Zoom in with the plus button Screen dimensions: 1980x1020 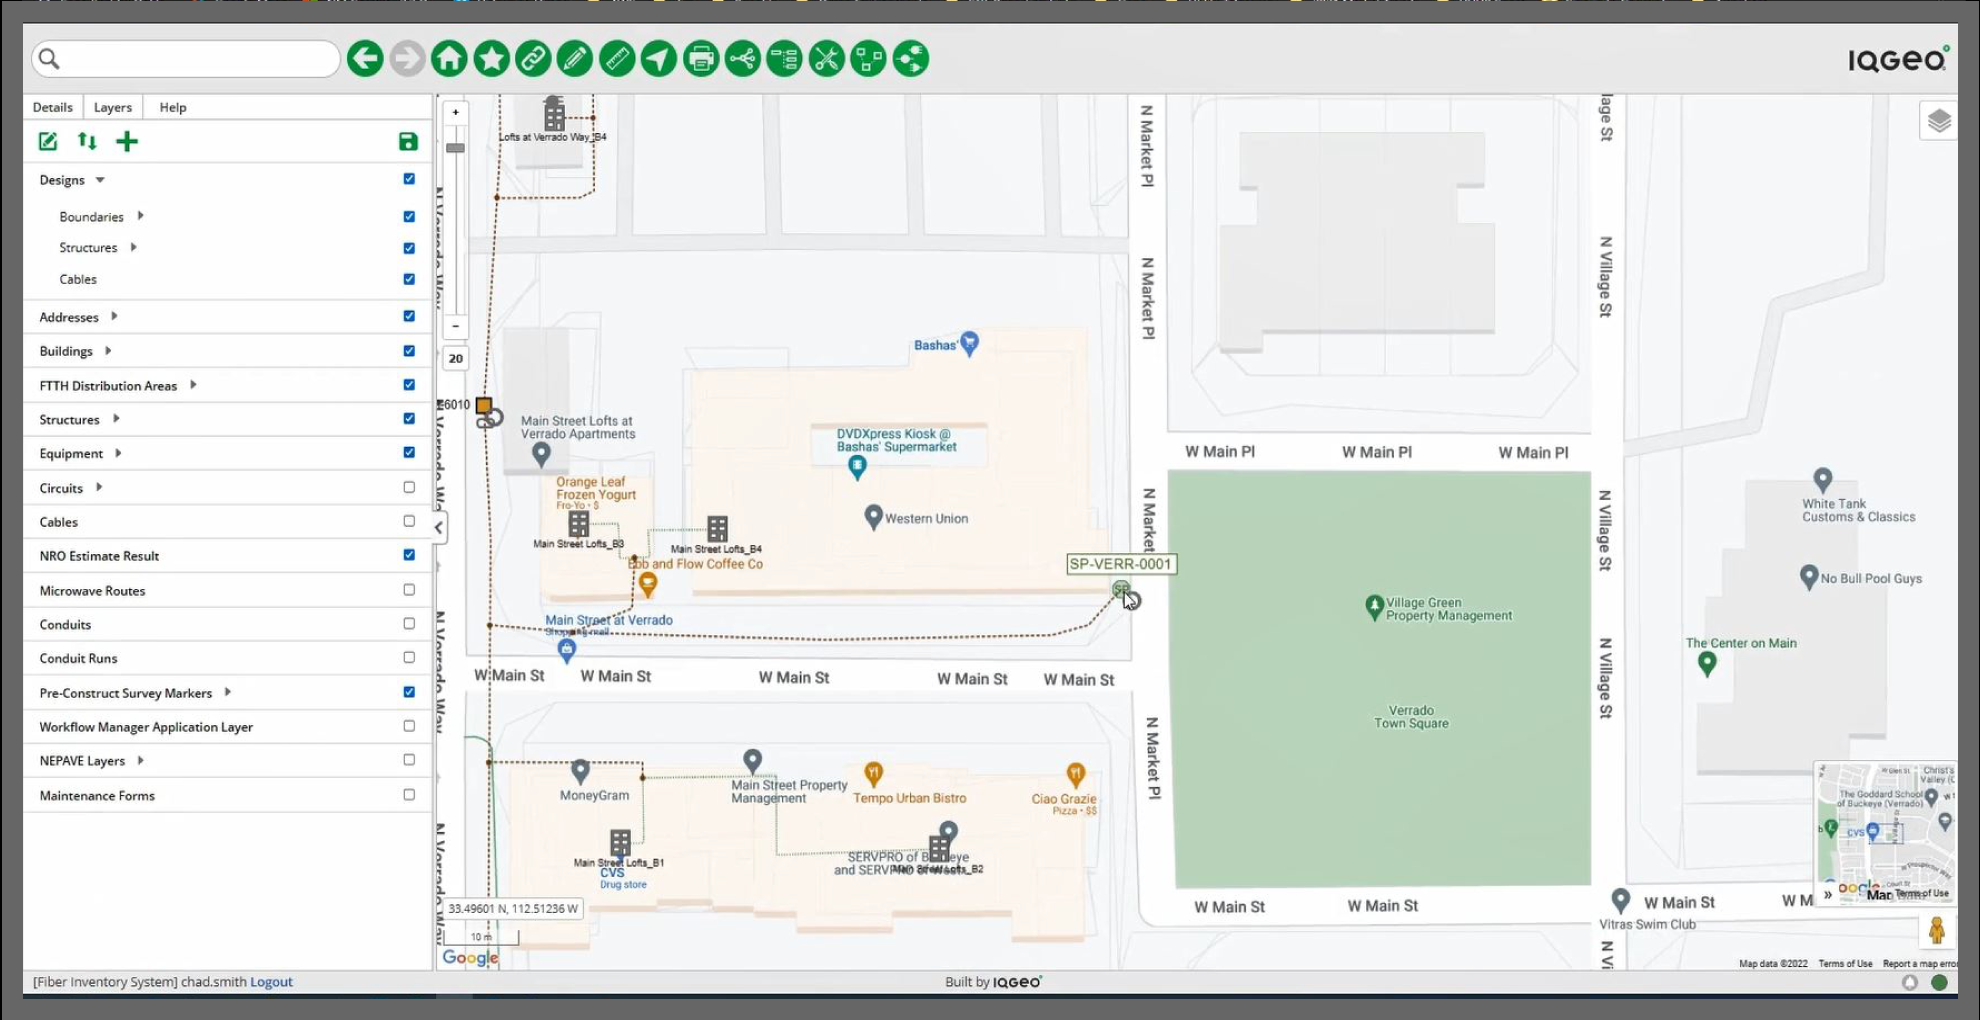click(455, 112)
